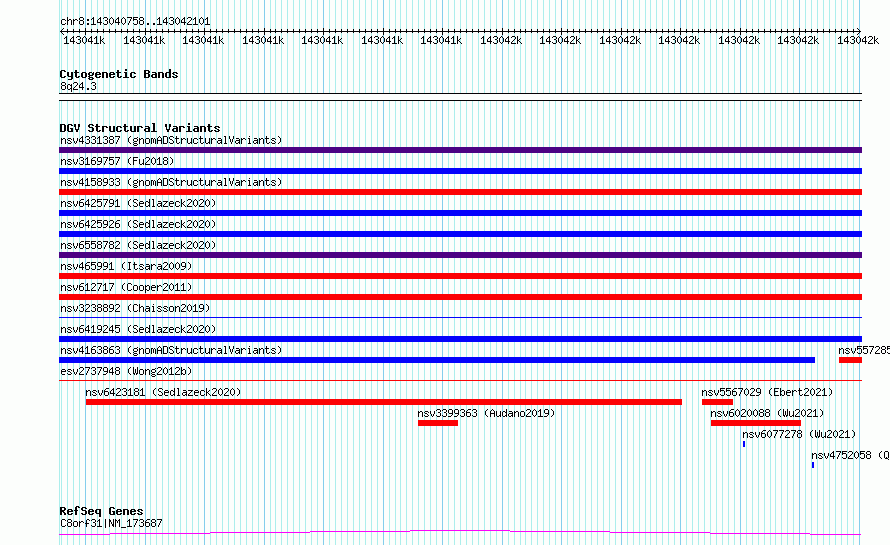Screen dimensions: 890x545
Task: Click the 8q24.3 band label
Action: pos(78,86)
